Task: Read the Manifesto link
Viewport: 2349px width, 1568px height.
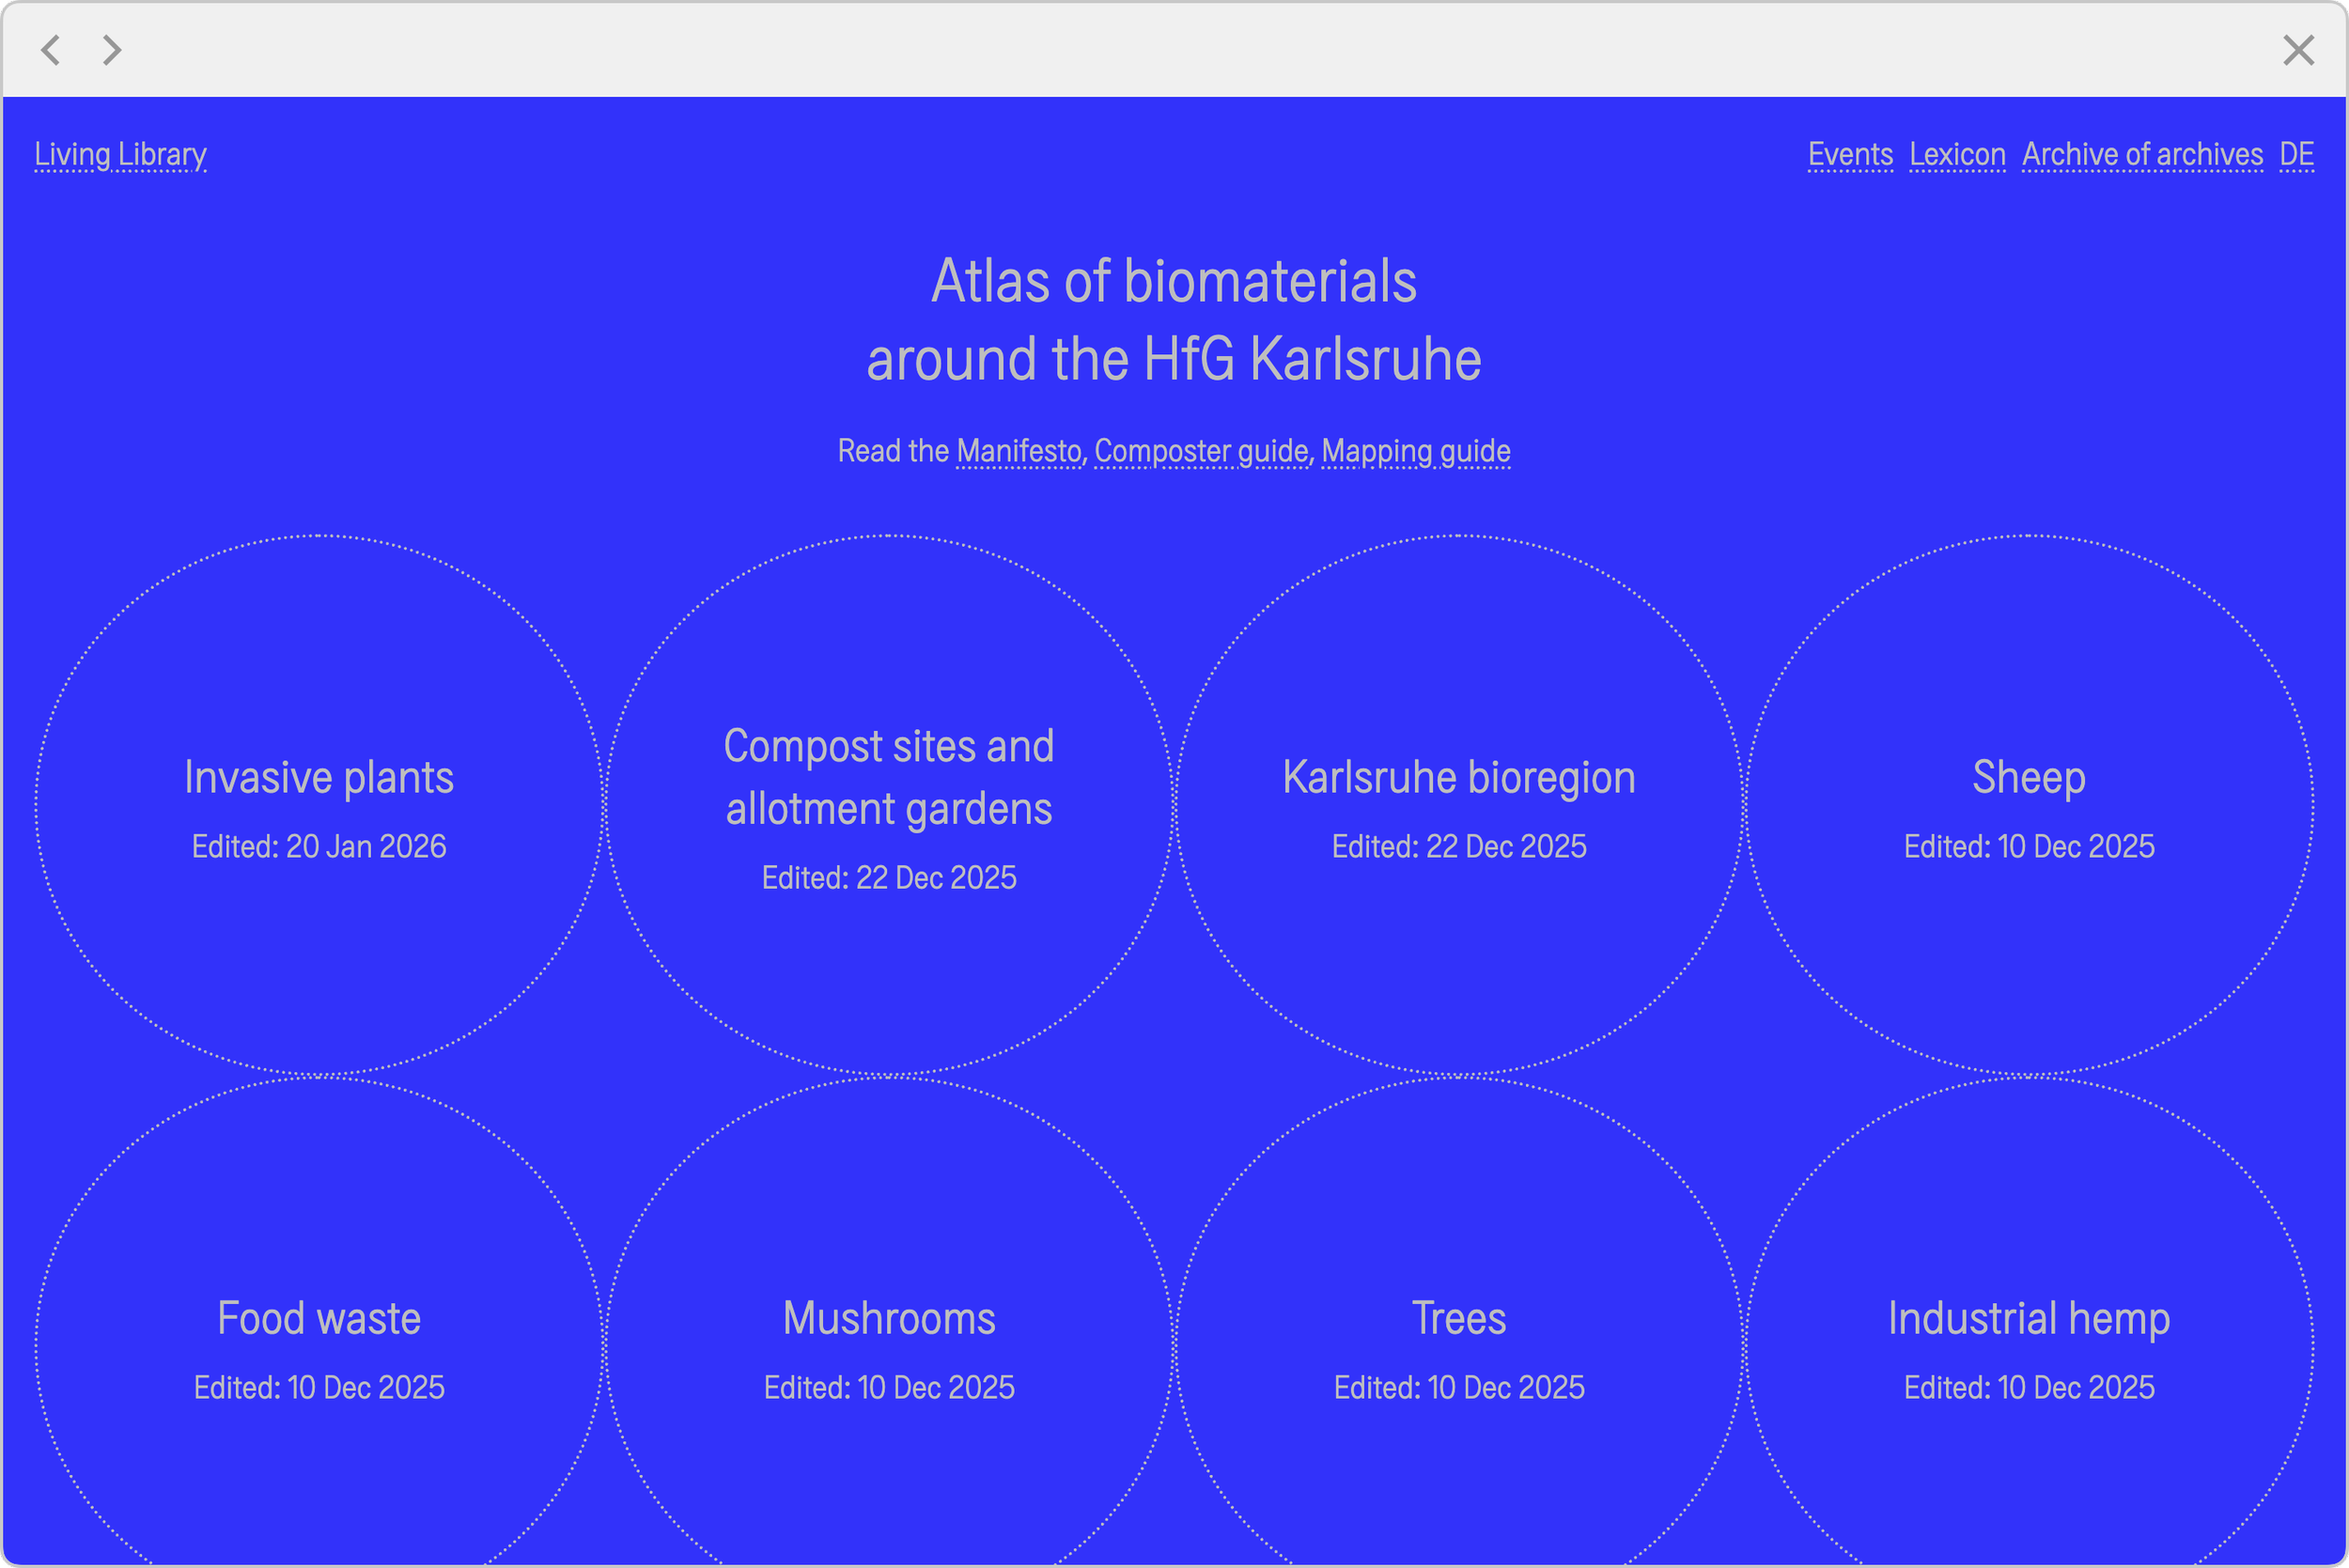Action: coord(1018,451)
